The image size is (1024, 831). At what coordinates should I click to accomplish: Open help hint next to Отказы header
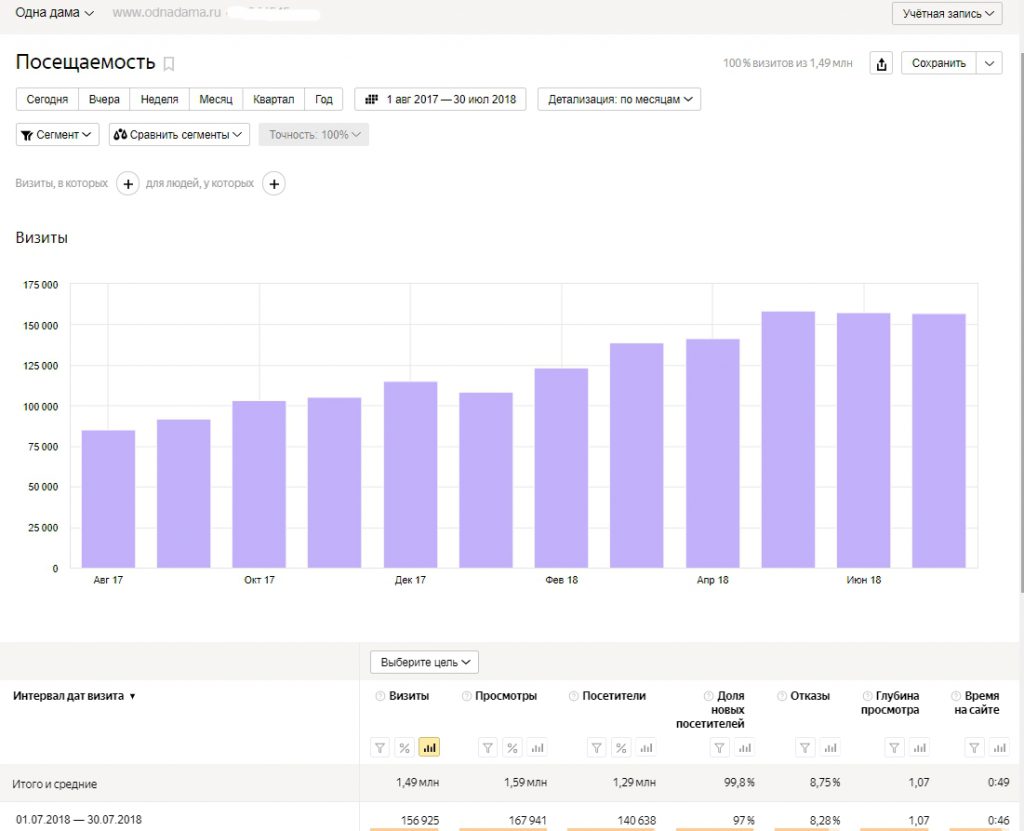pos(782,696)
